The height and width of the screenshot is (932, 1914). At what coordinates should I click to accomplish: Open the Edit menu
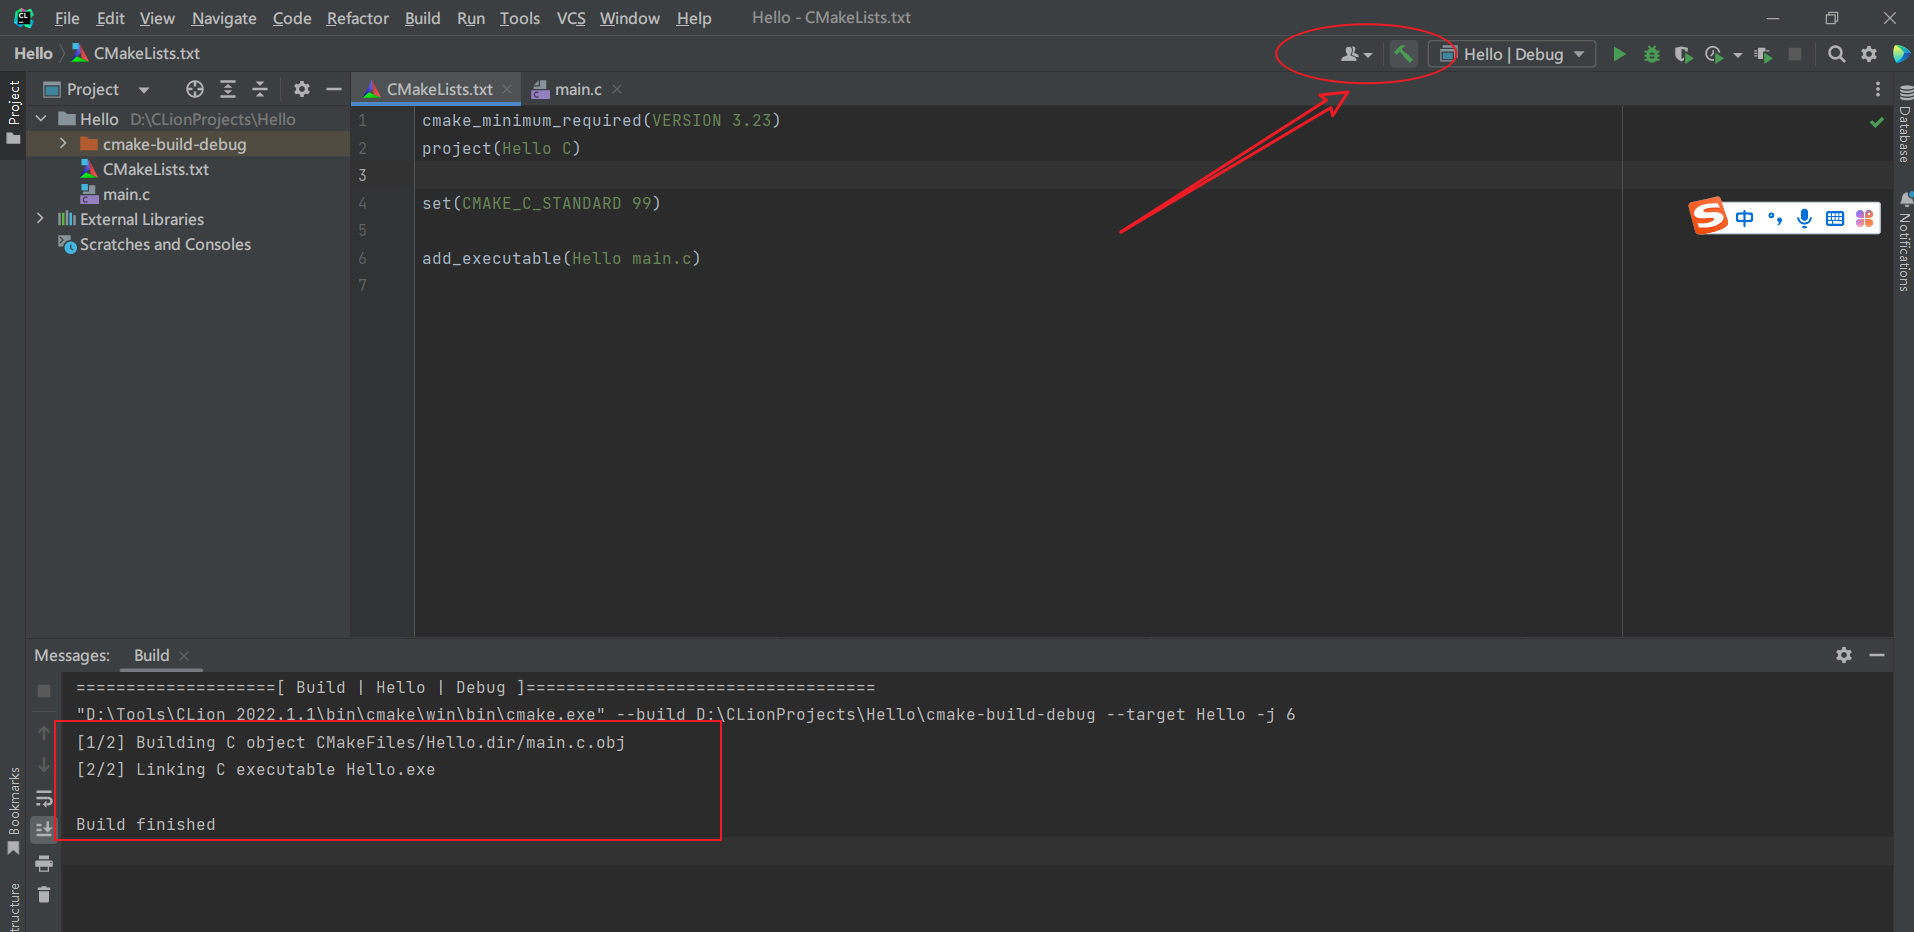pyautogui.click(x=110, y=18)
